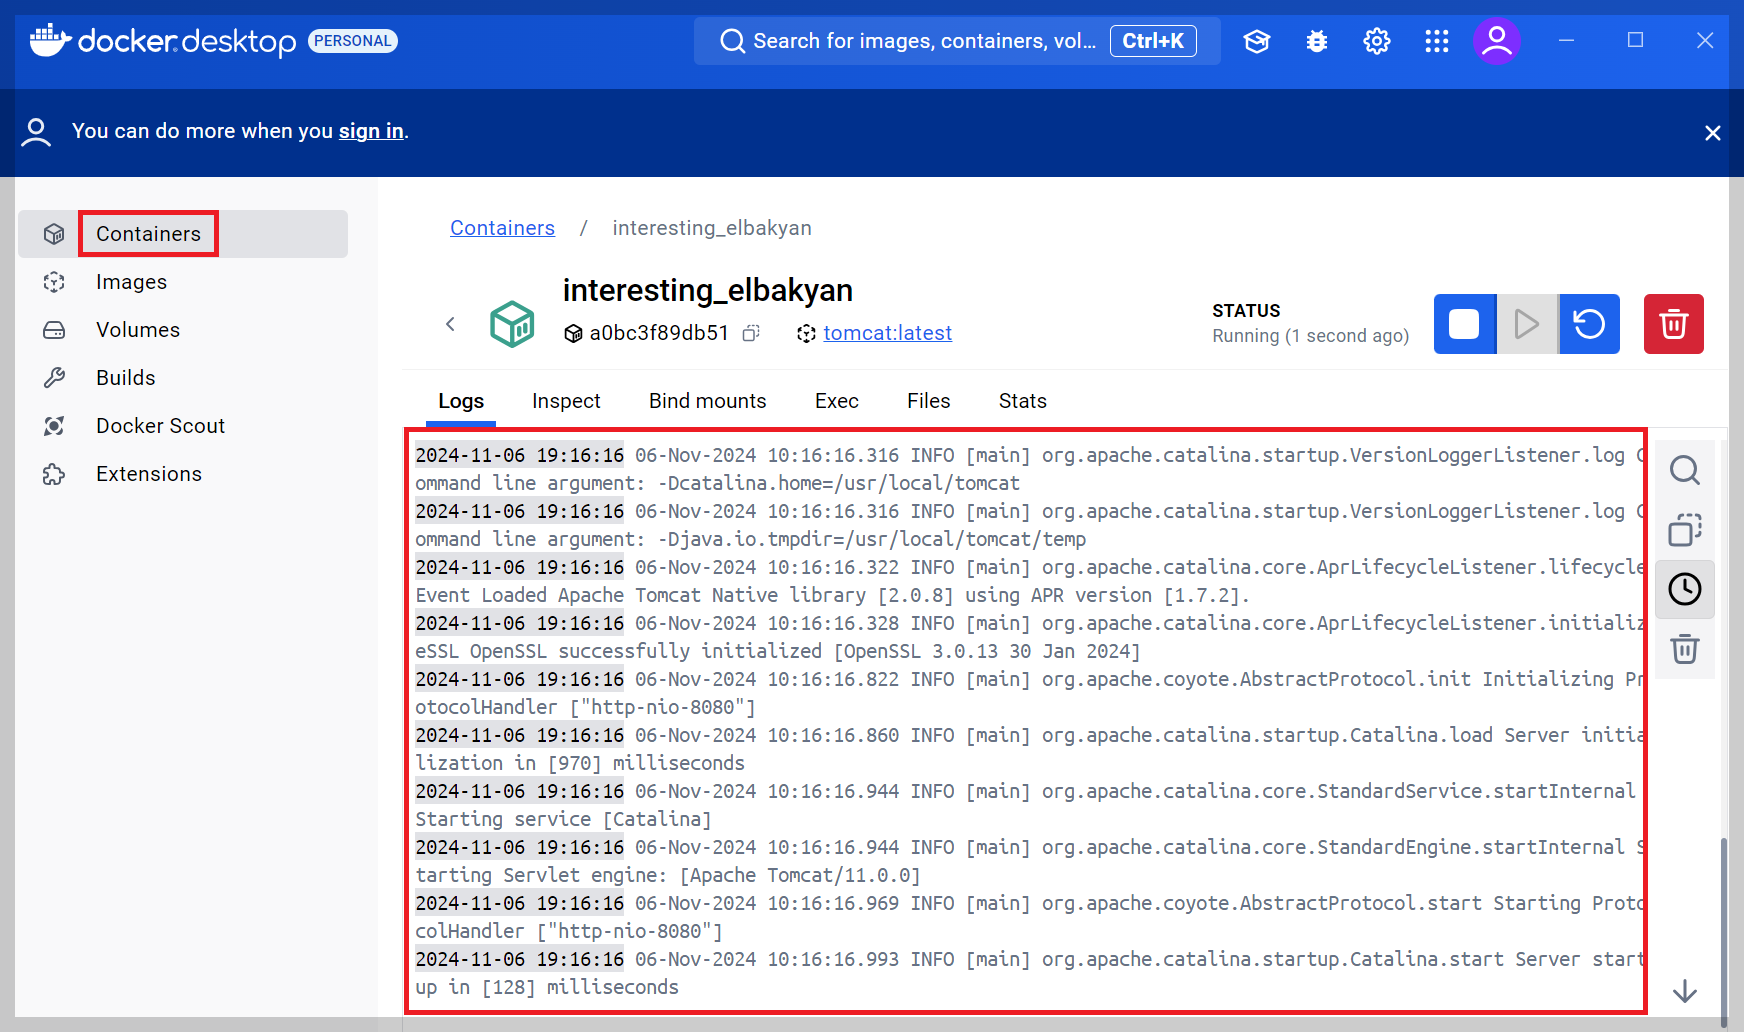
Task: Click the purple user account avatar
Action: coord(1497,41)
